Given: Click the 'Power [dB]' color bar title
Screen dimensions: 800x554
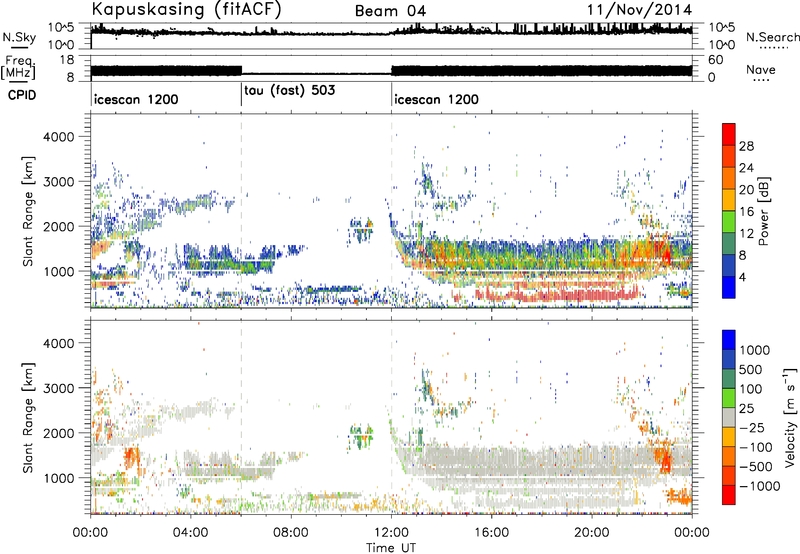Looking at the screenshot, I should coord(763,211).
